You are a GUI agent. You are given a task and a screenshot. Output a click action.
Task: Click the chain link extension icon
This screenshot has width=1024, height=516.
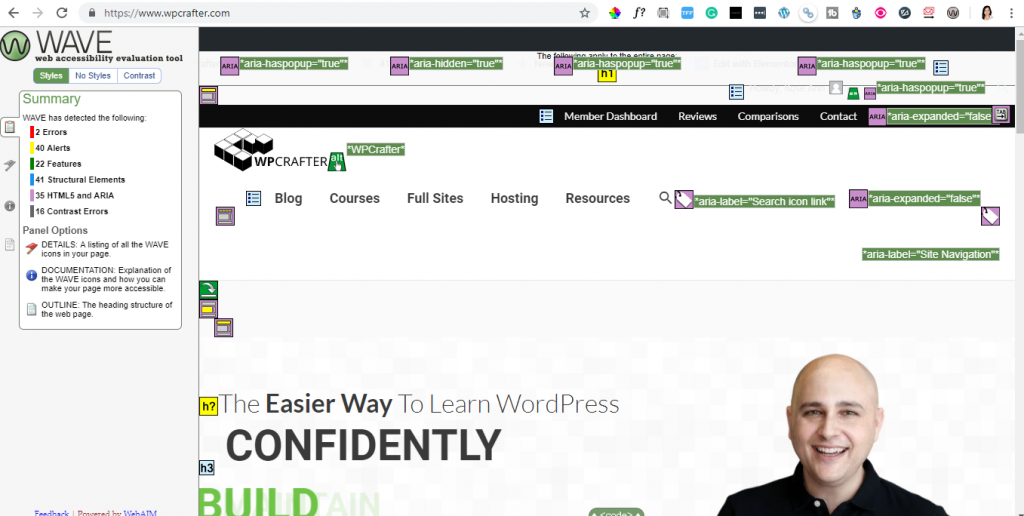[808, 12]
